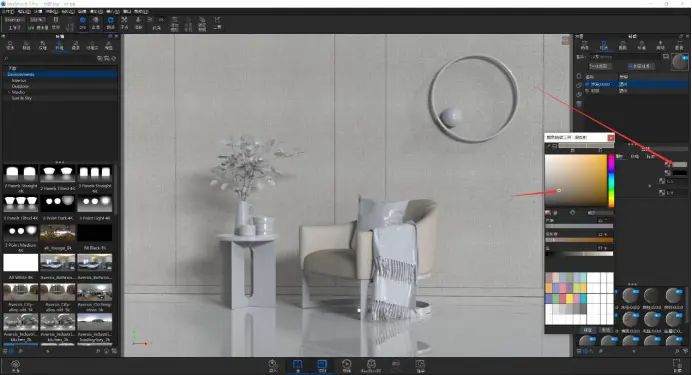The image size is (692, 375).
Task: Open the 文件 (File) menu
Action: (8, 12)
